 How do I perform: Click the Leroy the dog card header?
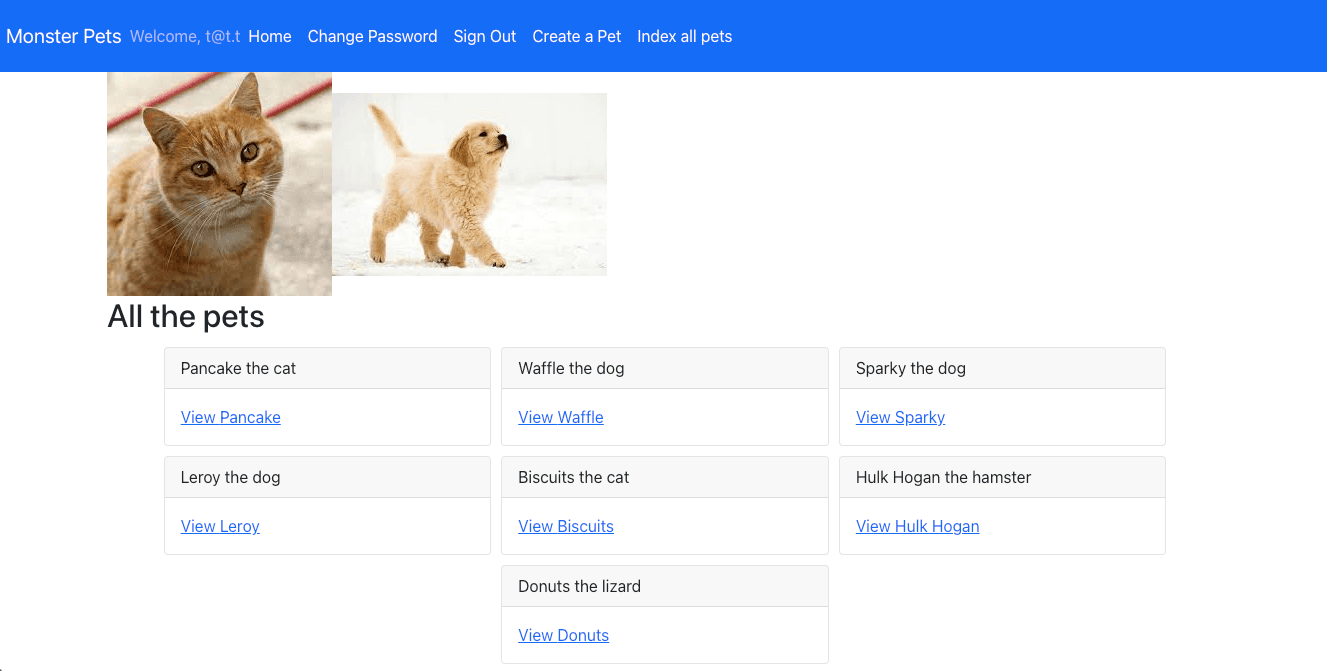[327, 477]
